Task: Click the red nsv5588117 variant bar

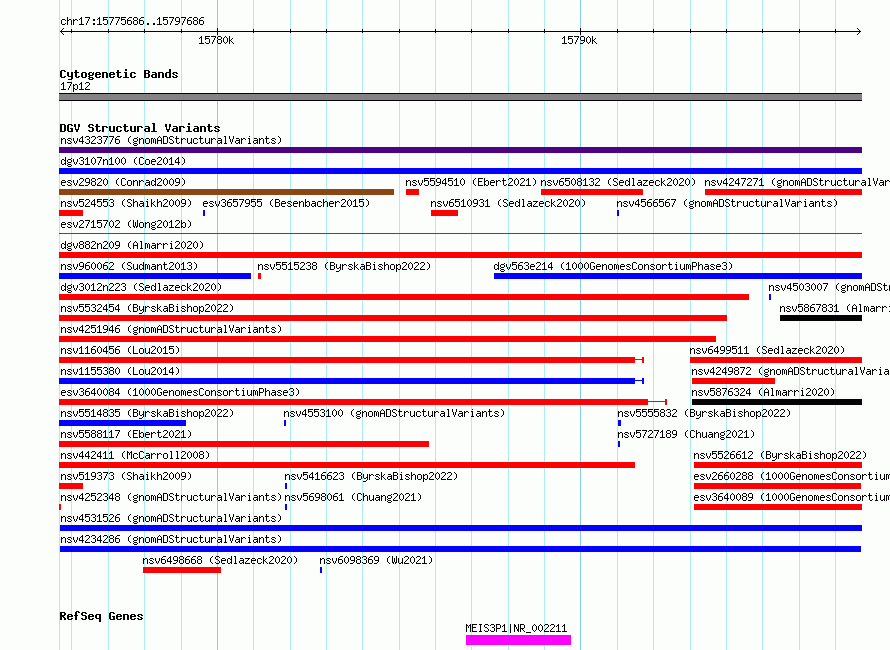Action: coord(244,444)
